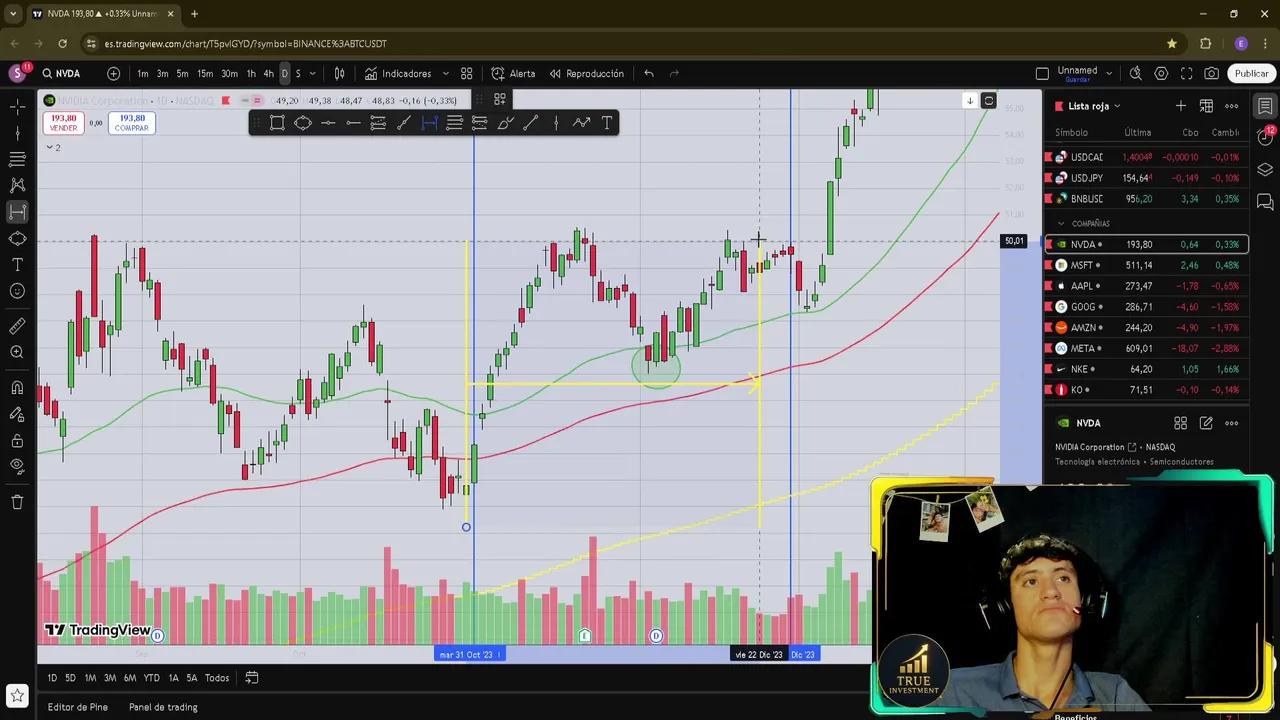Image resolution: width=1280 pixels, height=720 pixels.
Task: Select the 4h timeframe
Action: click(268, 73)
